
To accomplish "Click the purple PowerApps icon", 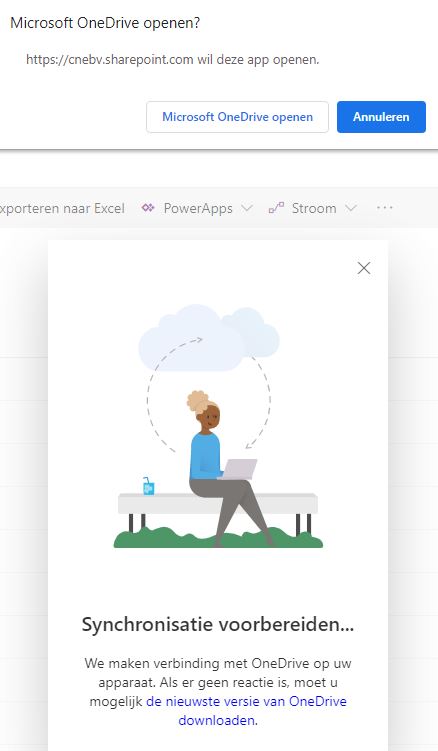I will coord(148,208).
